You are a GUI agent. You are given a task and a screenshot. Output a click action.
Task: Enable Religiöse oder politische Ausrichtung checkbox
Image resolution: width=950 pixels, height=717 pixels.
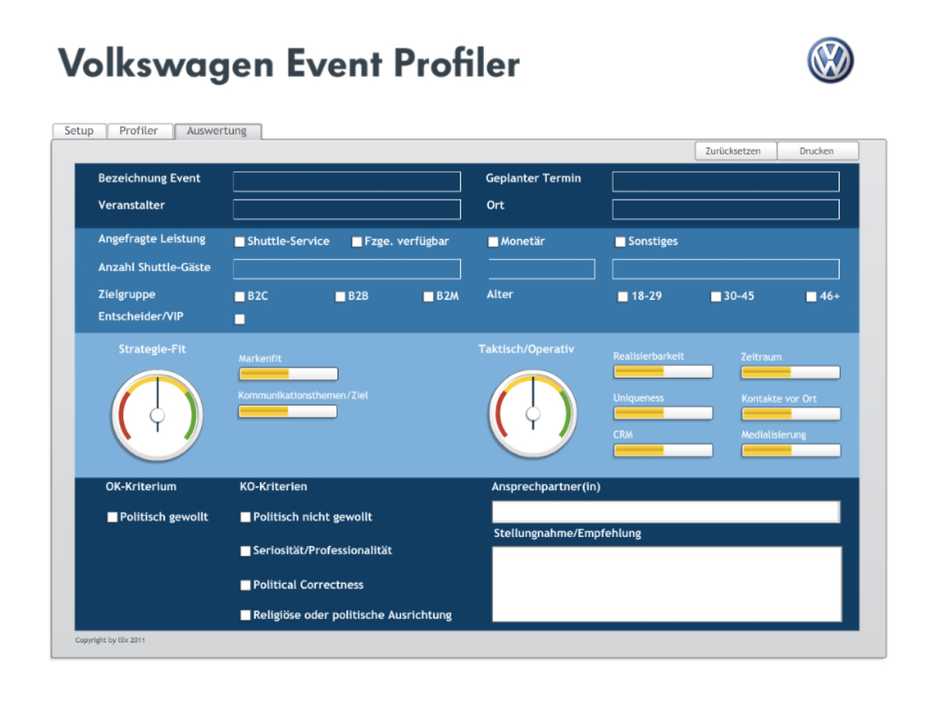click(245, 615)
